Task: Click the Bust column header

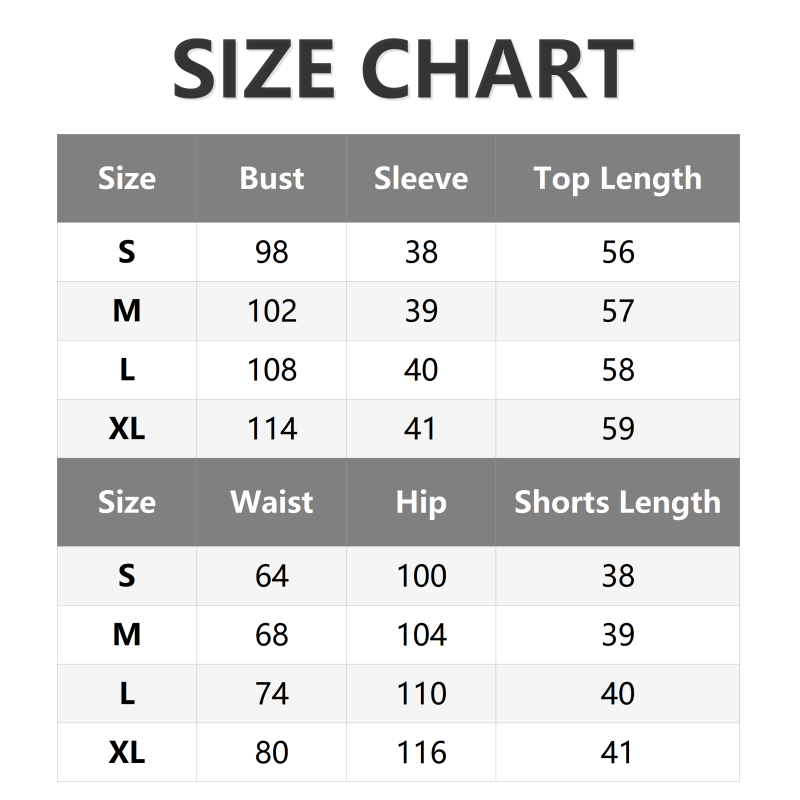Action: coord(272,178)
